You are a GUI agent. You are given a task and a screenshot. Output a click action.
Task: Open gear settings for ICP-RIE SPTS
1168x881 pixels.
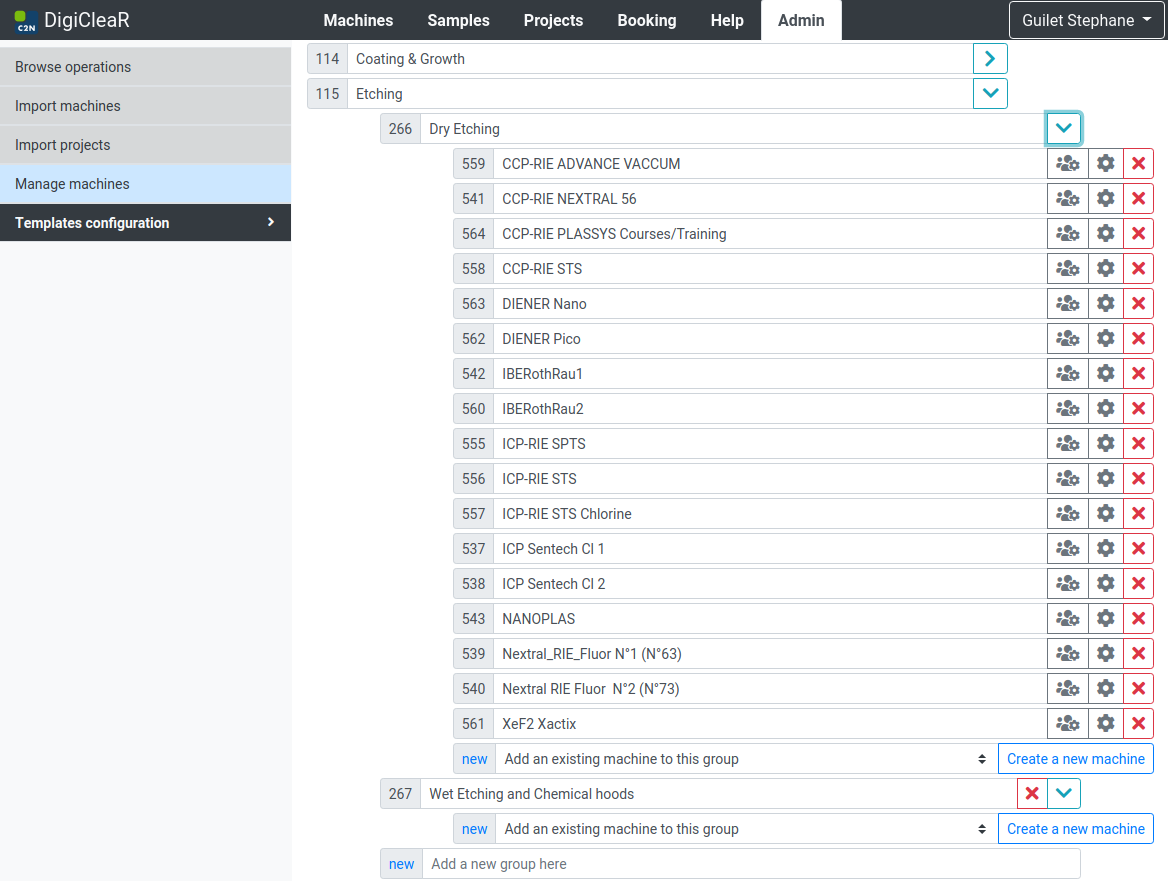point(1105,444)
